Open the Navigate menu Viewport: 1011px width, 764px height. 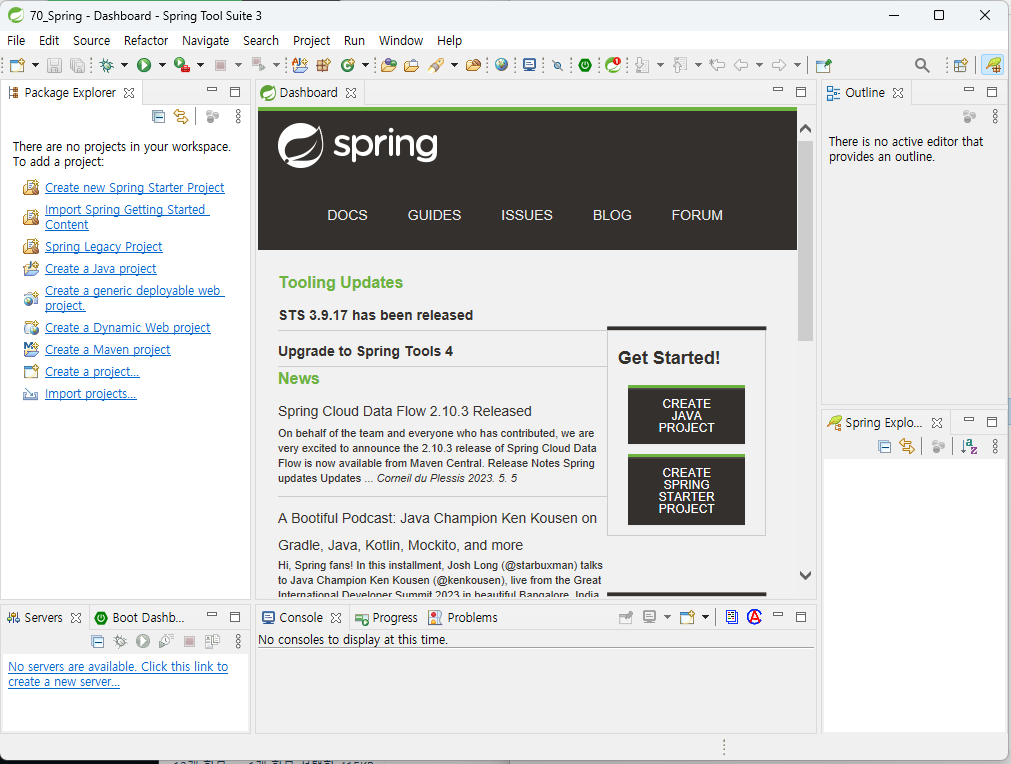[x=205, y=41]
